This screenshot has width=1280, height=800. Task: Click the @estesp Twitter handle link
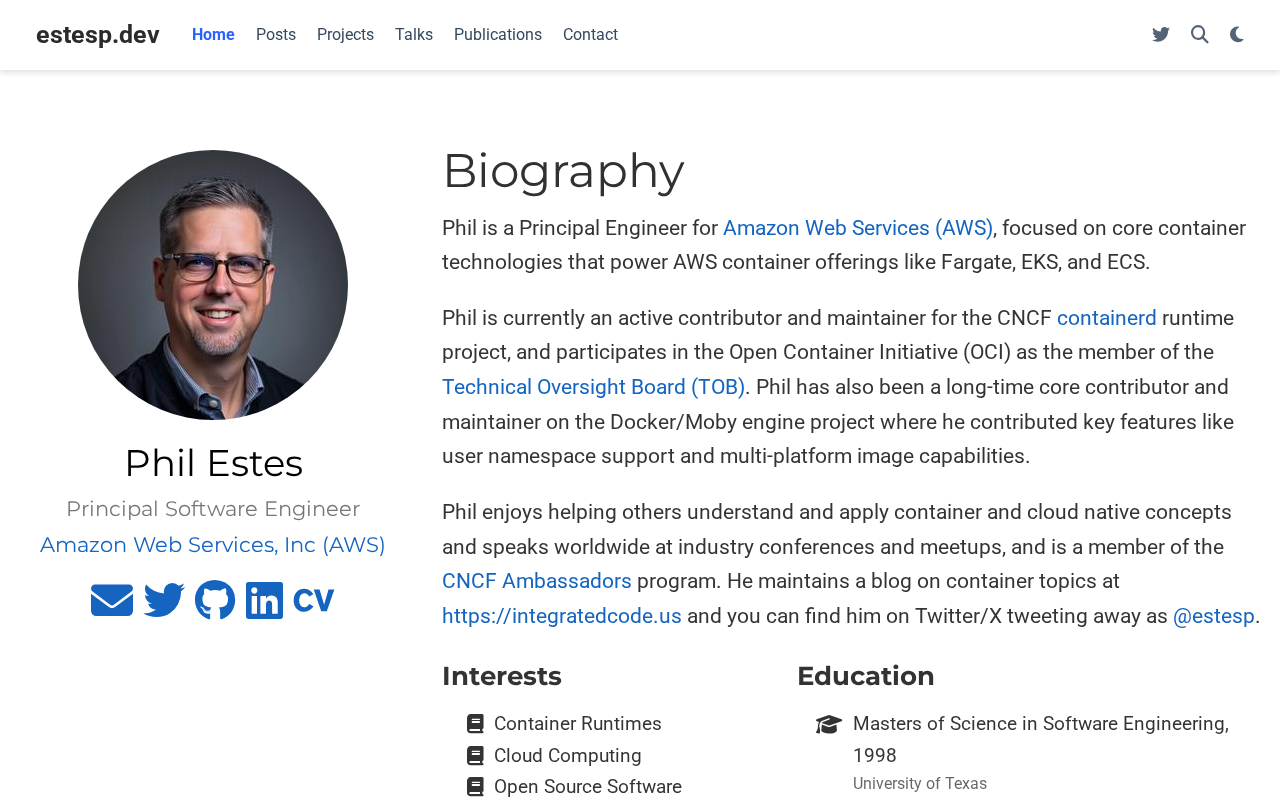(x=1213, y=616)
